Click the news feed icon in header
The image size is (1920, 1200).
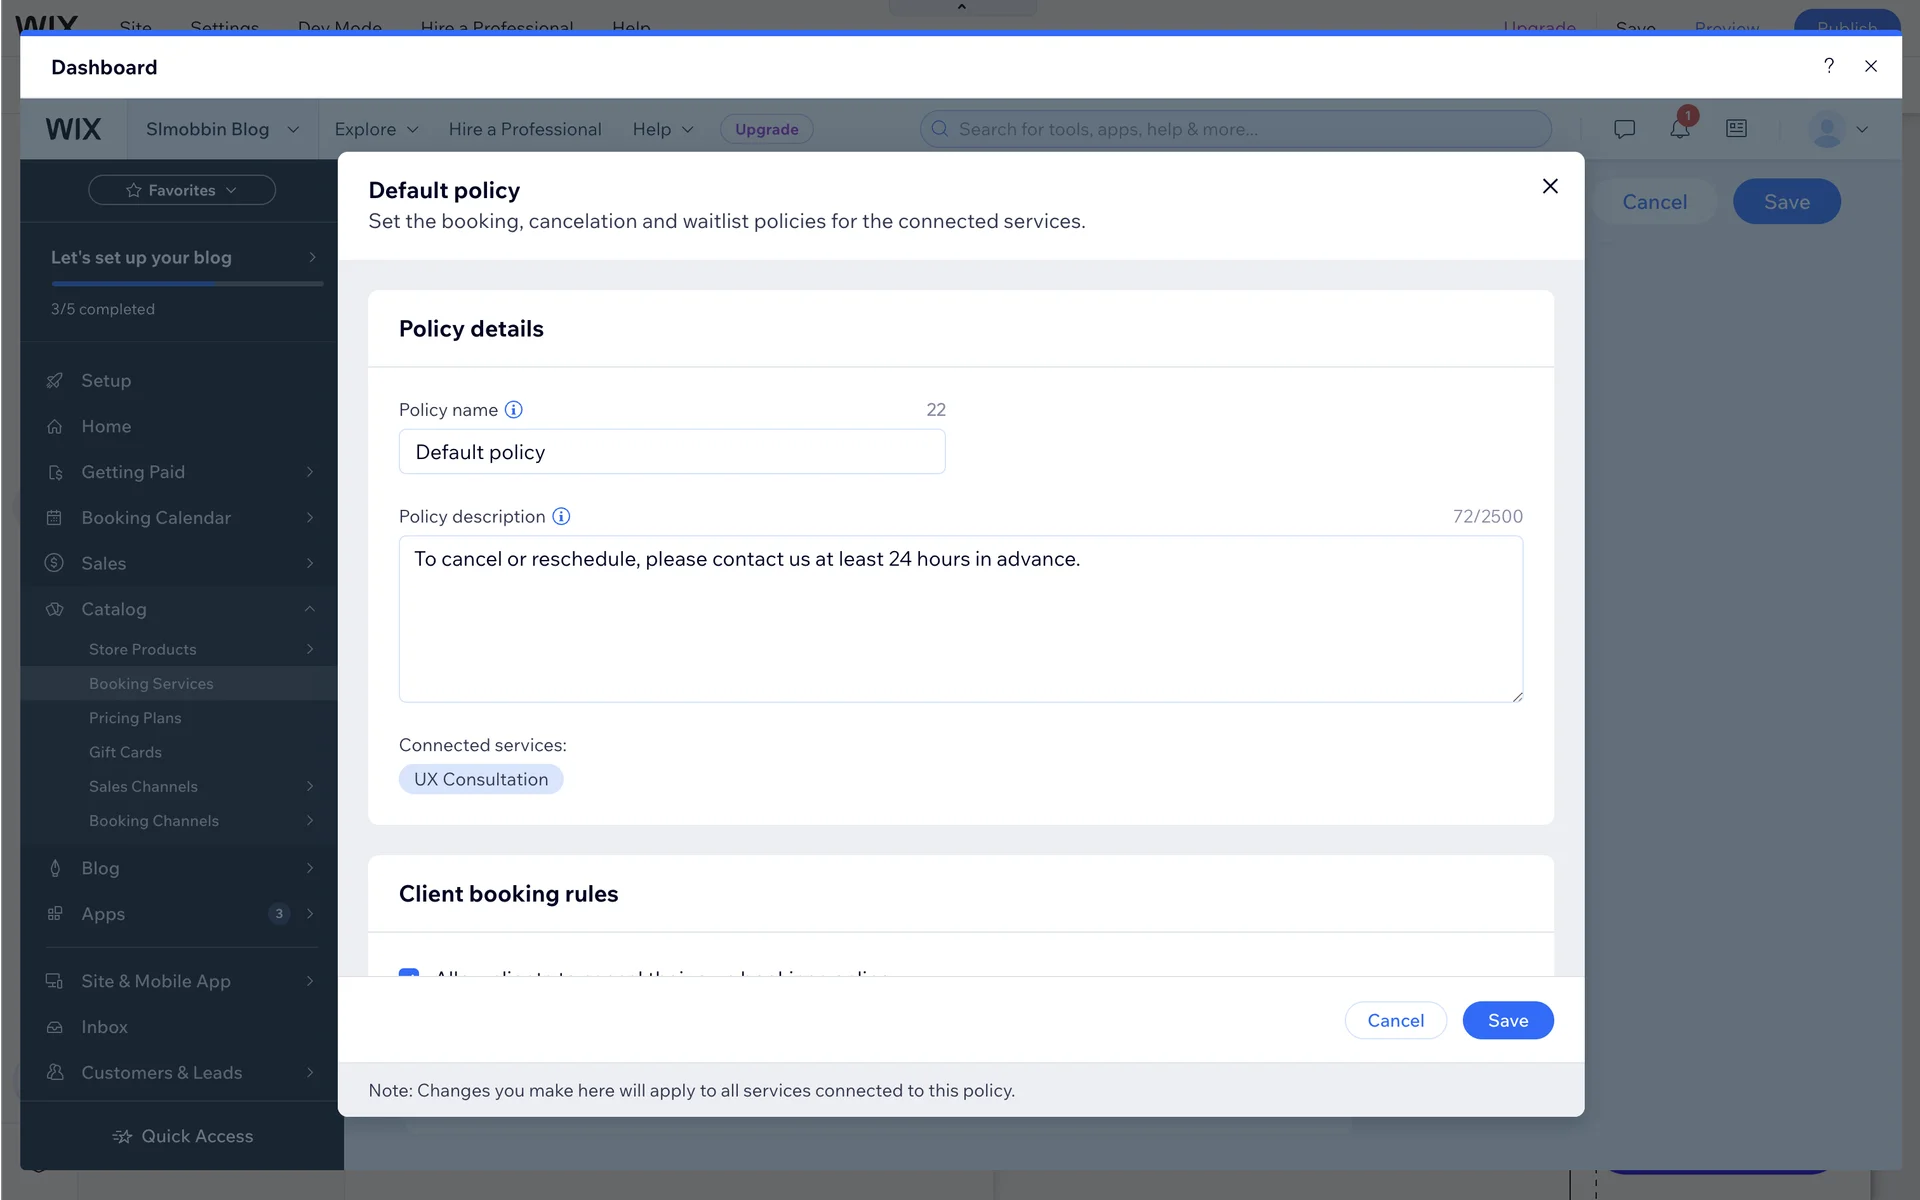tap(1736, 129)
